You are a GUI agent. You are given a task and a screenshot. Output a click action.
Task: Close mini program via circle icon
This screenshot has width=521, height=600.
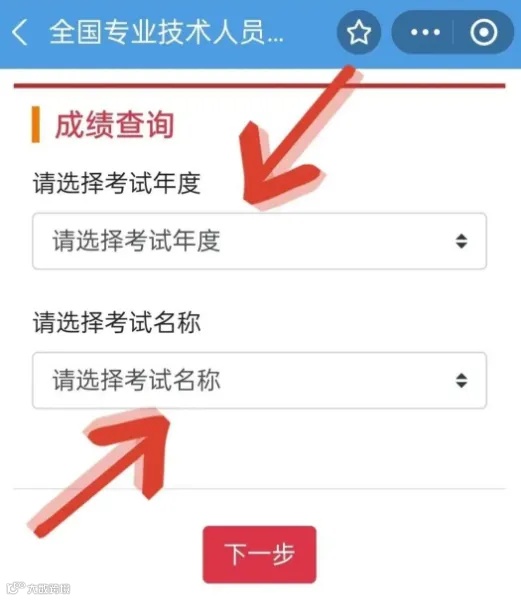coord(484,32)
